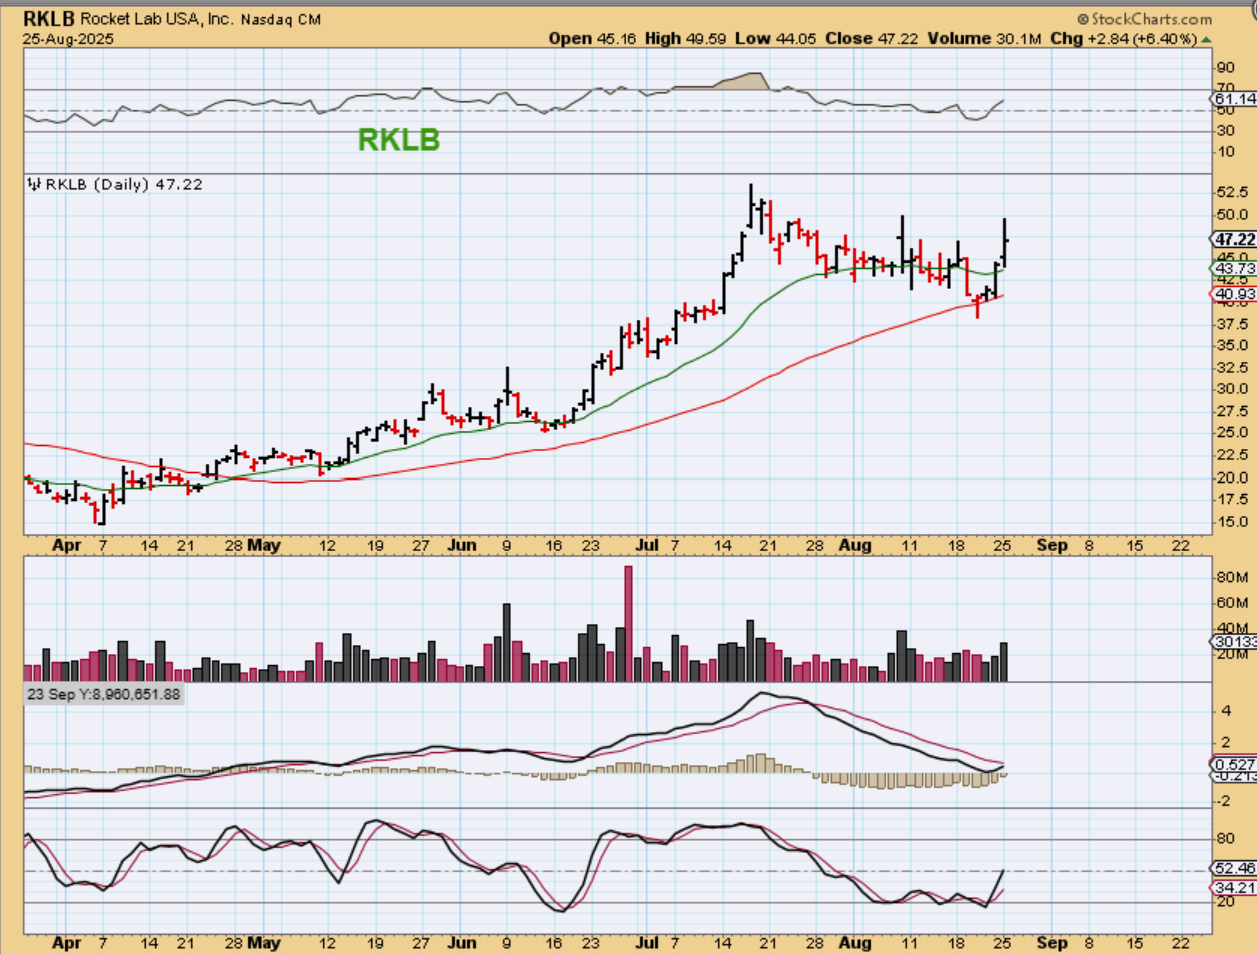Click the latest price bar near 47.22
The image size is (1257, 954).
tap(1005, 243)
